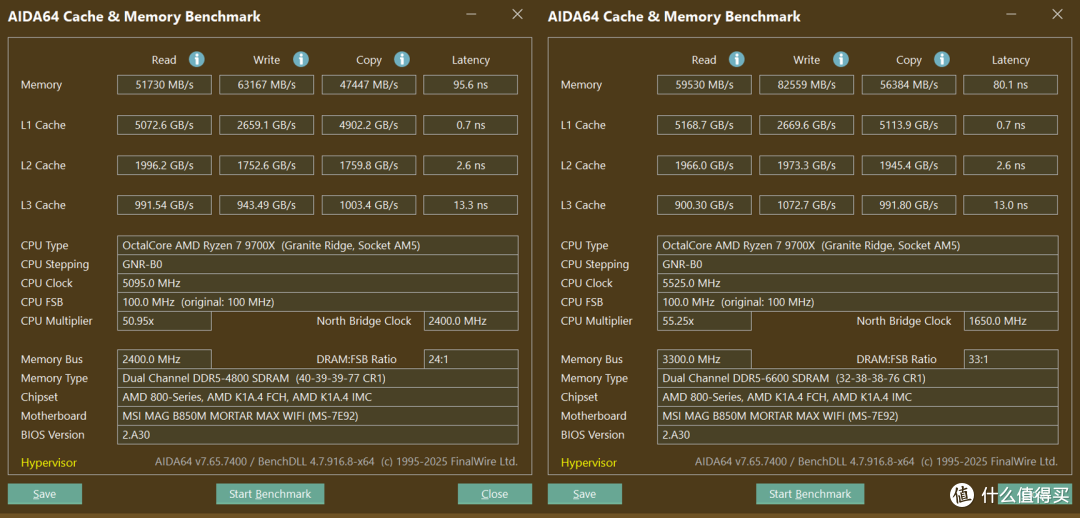Select Memory Latency value 80.1 ns
This screenshot has width=1080, height=518.
point(1010,85)
